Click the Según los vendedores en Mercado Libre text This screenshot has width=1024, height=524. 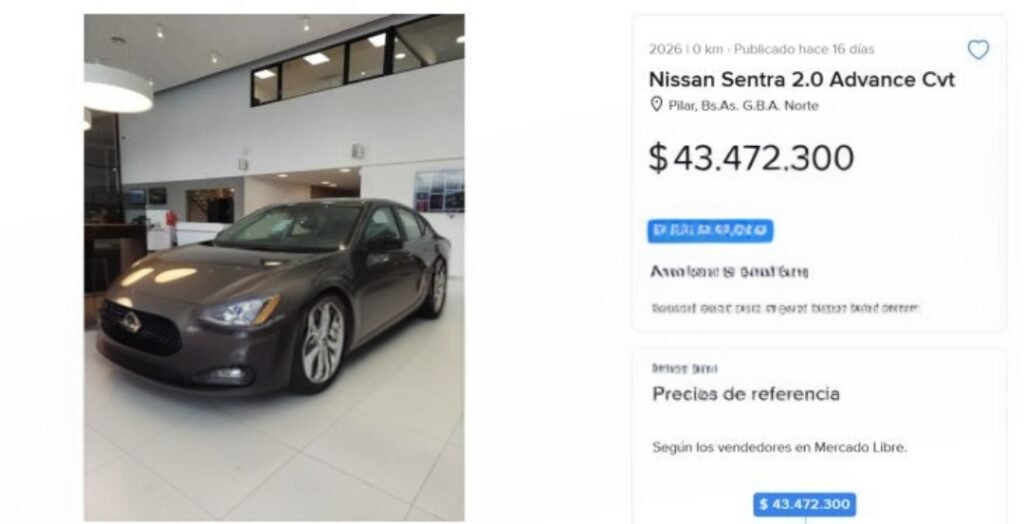tap(780, 448)
